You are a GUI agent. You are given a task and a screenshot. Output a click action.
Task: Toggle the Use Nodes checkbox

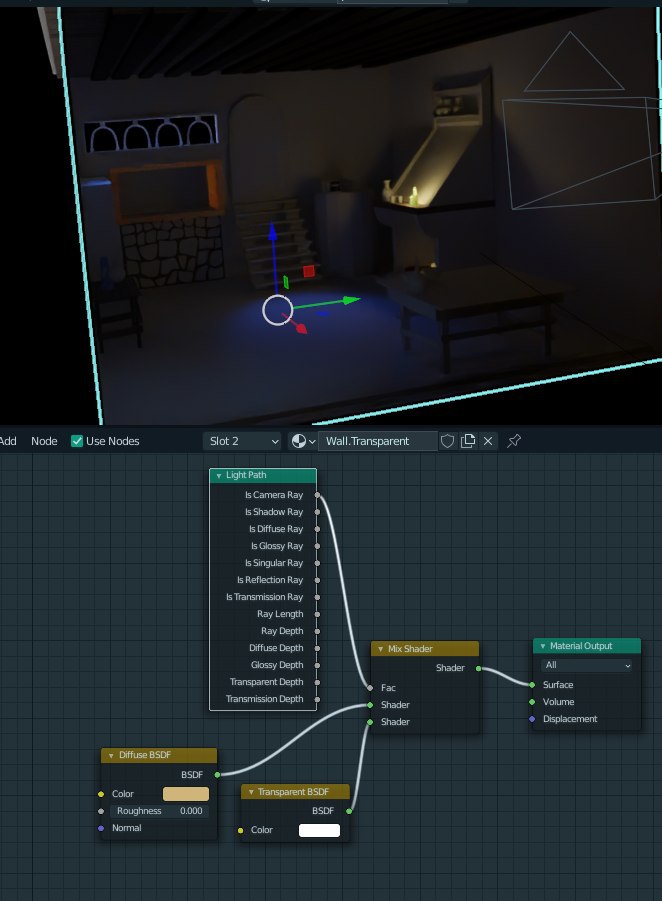pyautogui.click(x=77, y=441)
